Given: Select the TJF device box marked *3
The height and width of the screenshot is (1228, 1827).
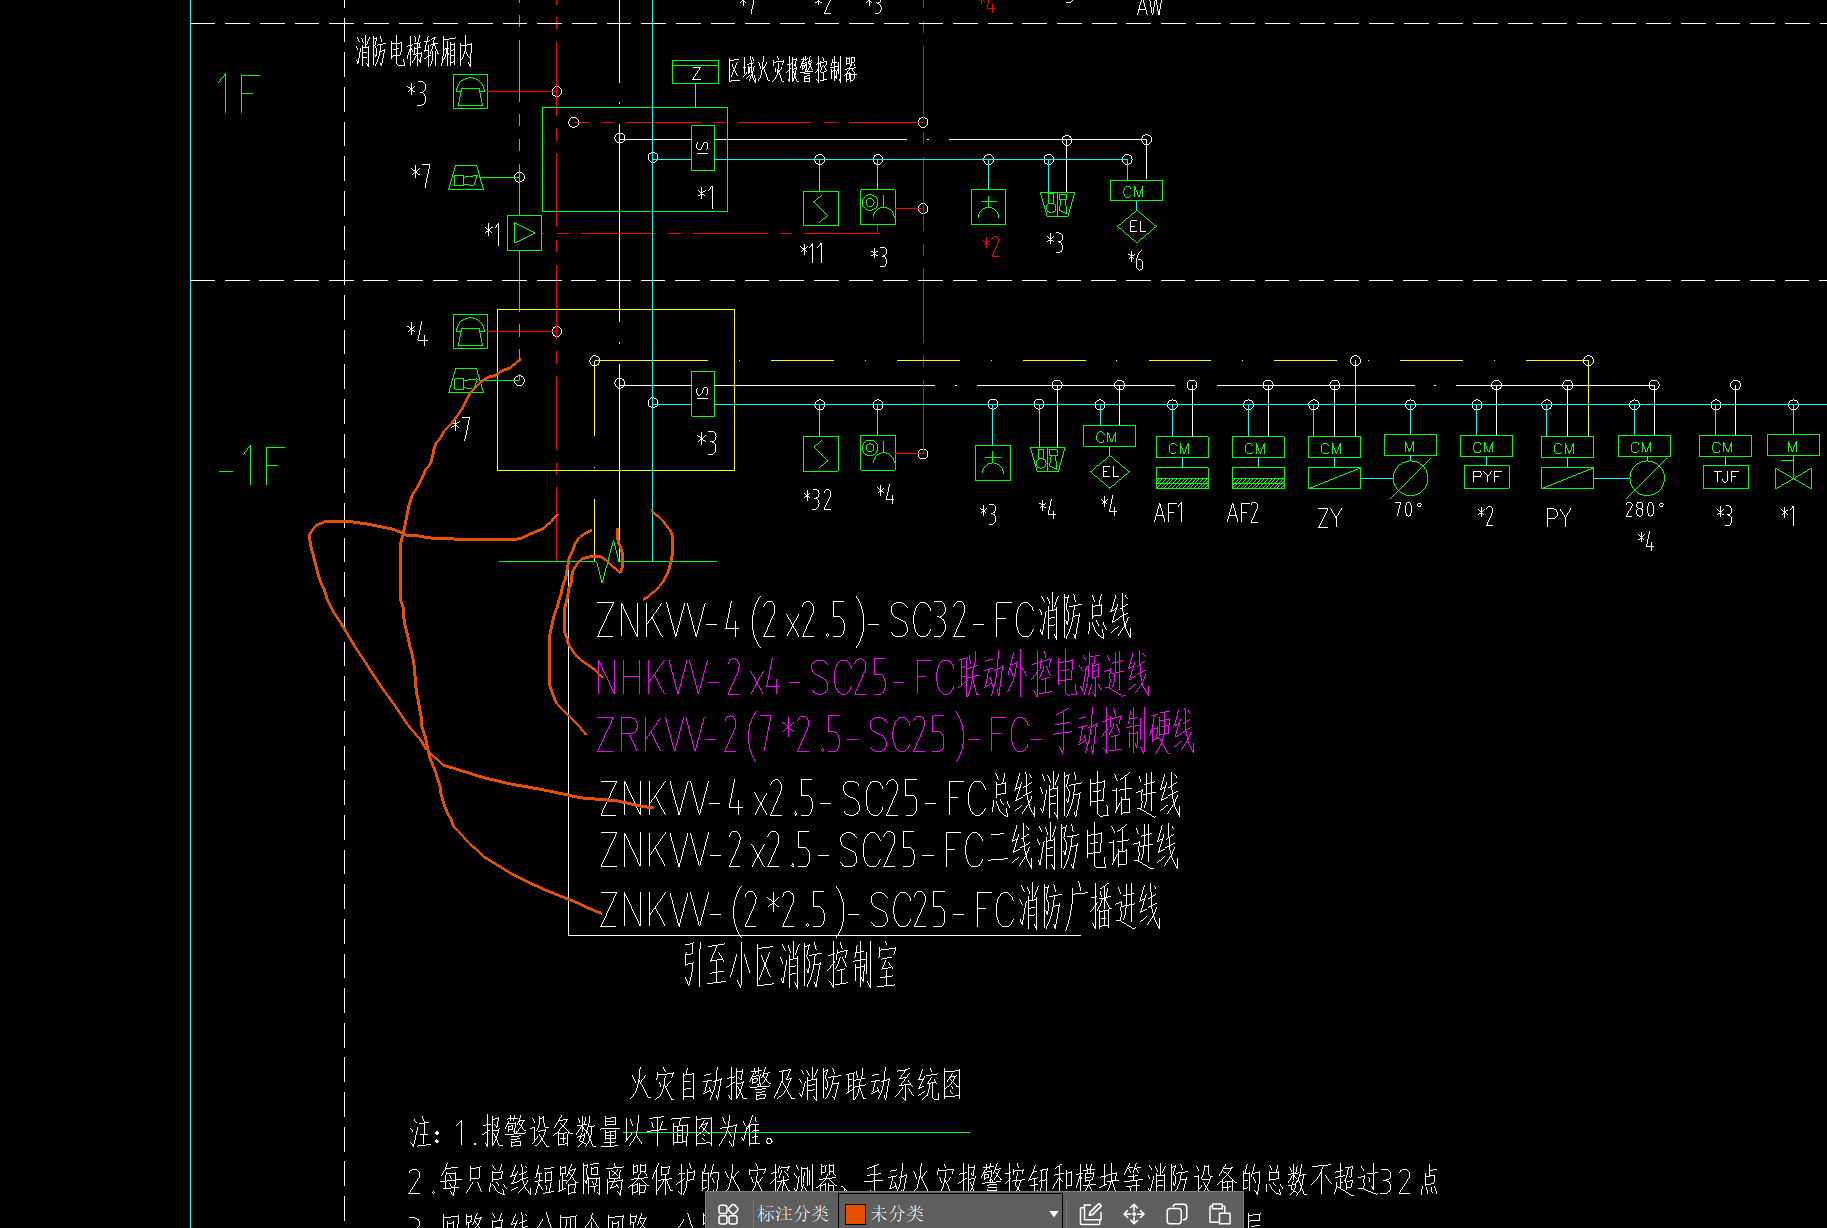Looking at the screenshot, I should (x=1726, y=477).
